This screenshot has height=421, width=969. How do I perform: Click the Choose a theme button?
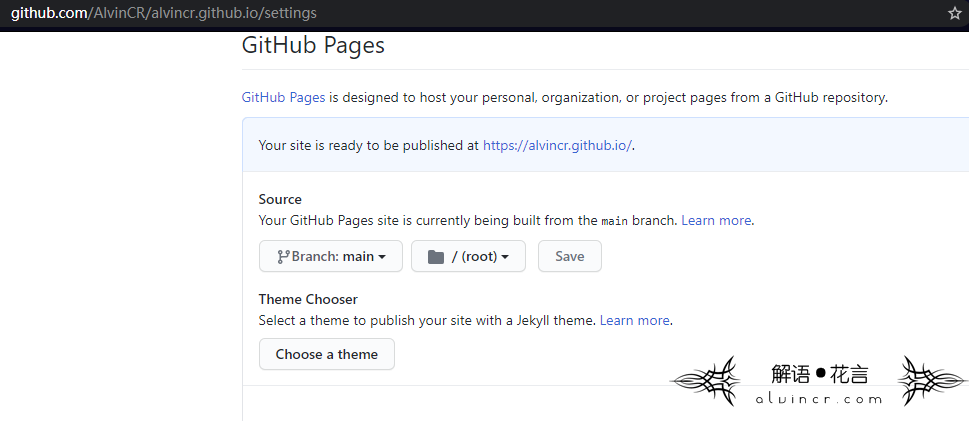click(x=326, y=354)
